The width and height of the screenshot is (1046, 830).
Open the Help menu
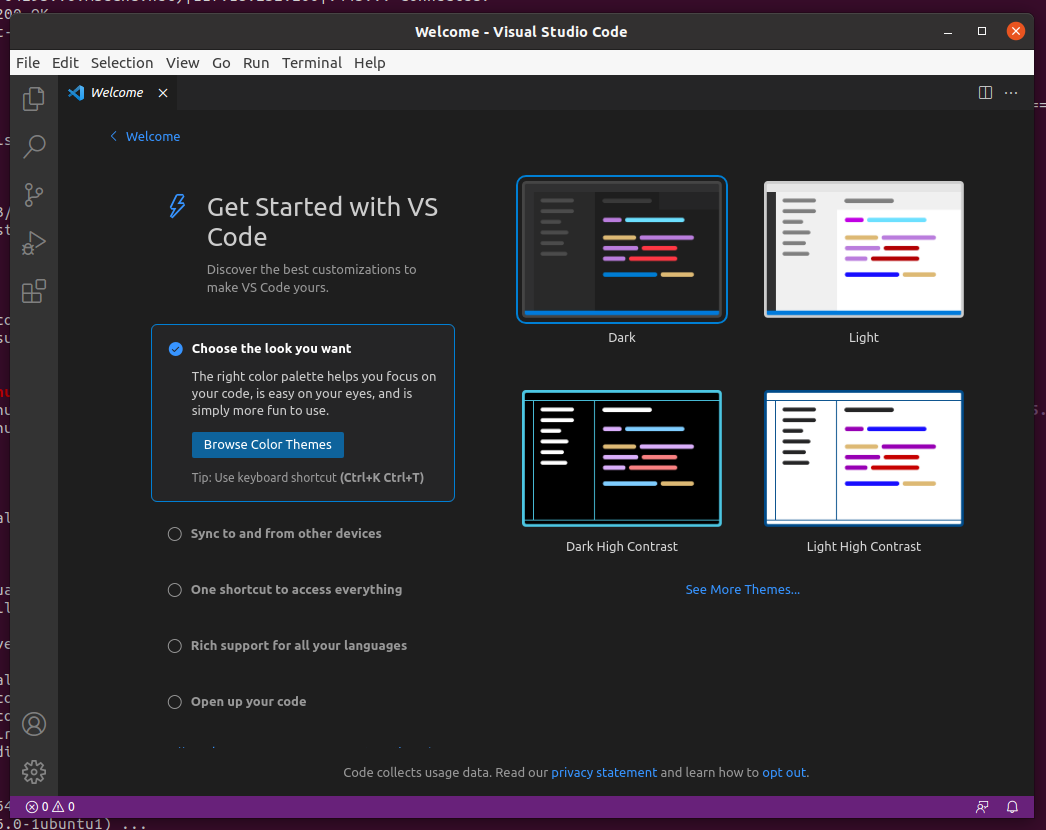coord(370,63)
